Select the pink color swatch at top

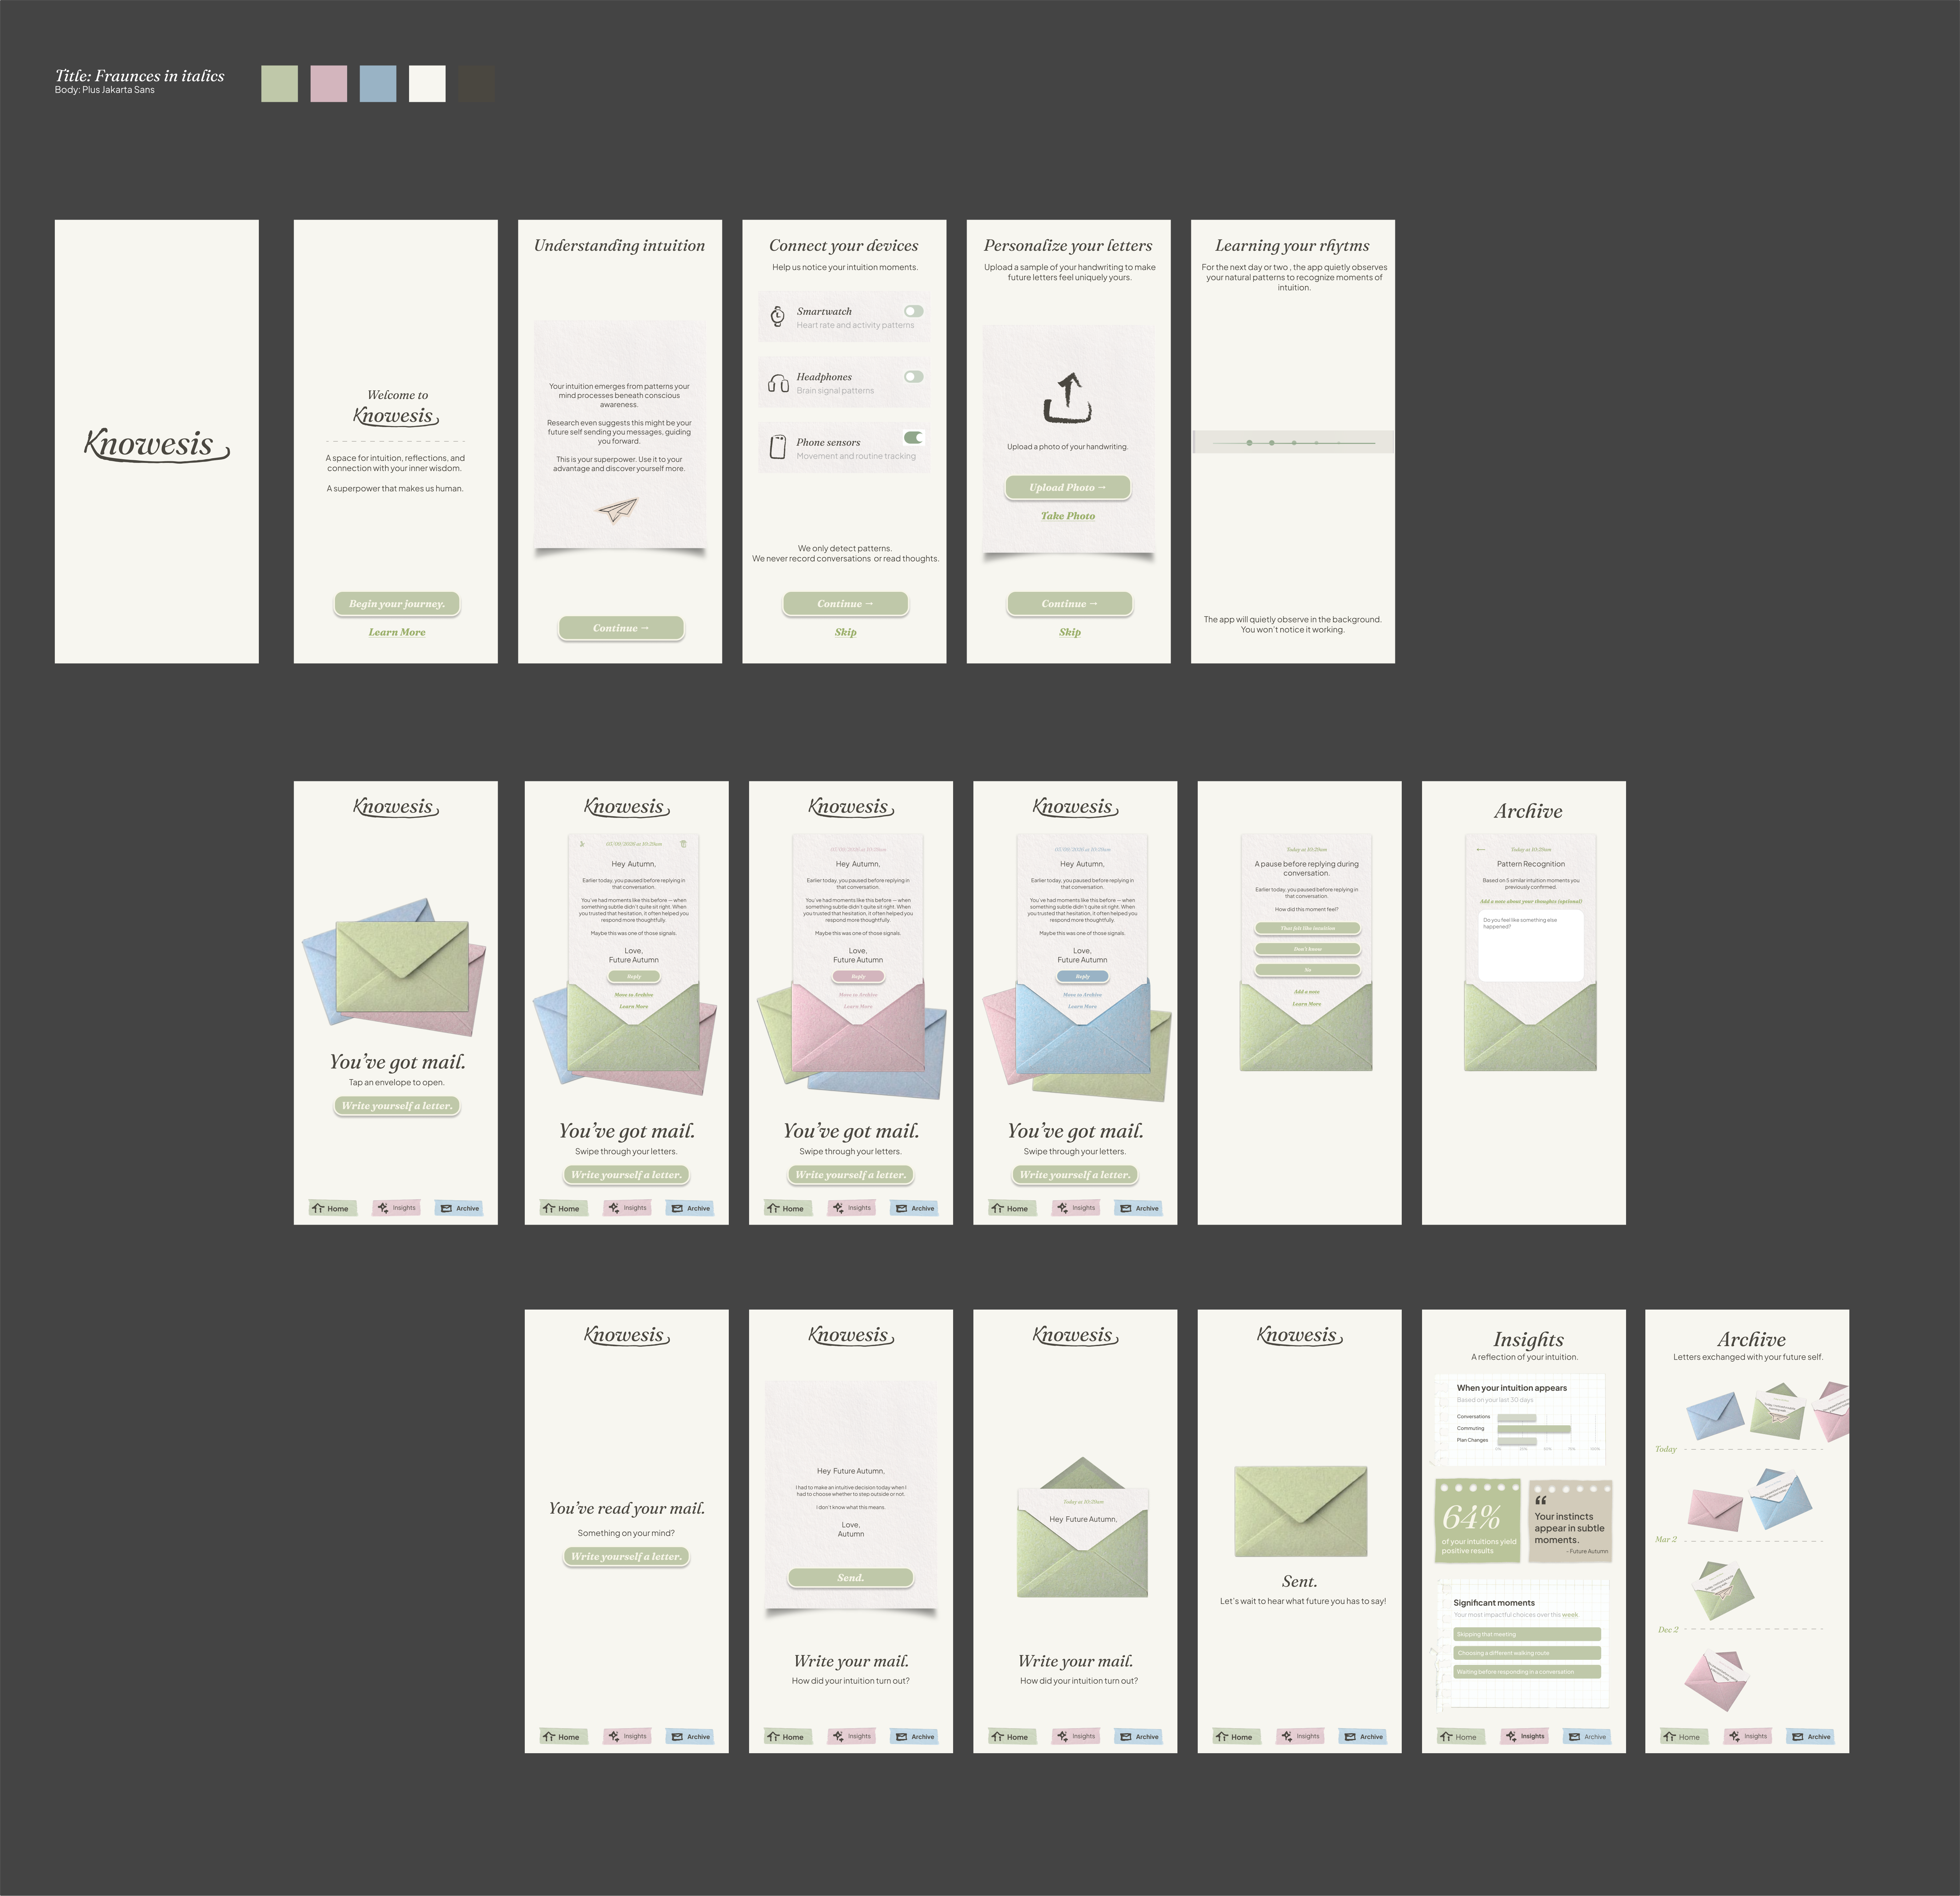point(329,84)
